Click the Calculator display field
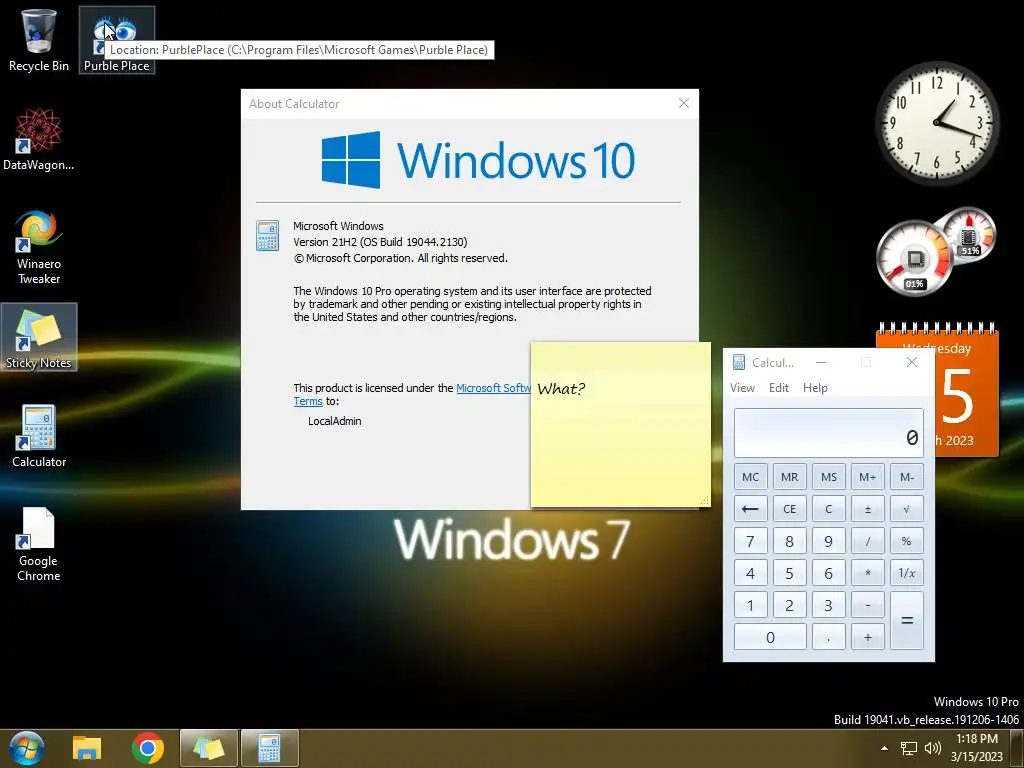This screenshot has width=1024, height=768. tap(829, 433)
